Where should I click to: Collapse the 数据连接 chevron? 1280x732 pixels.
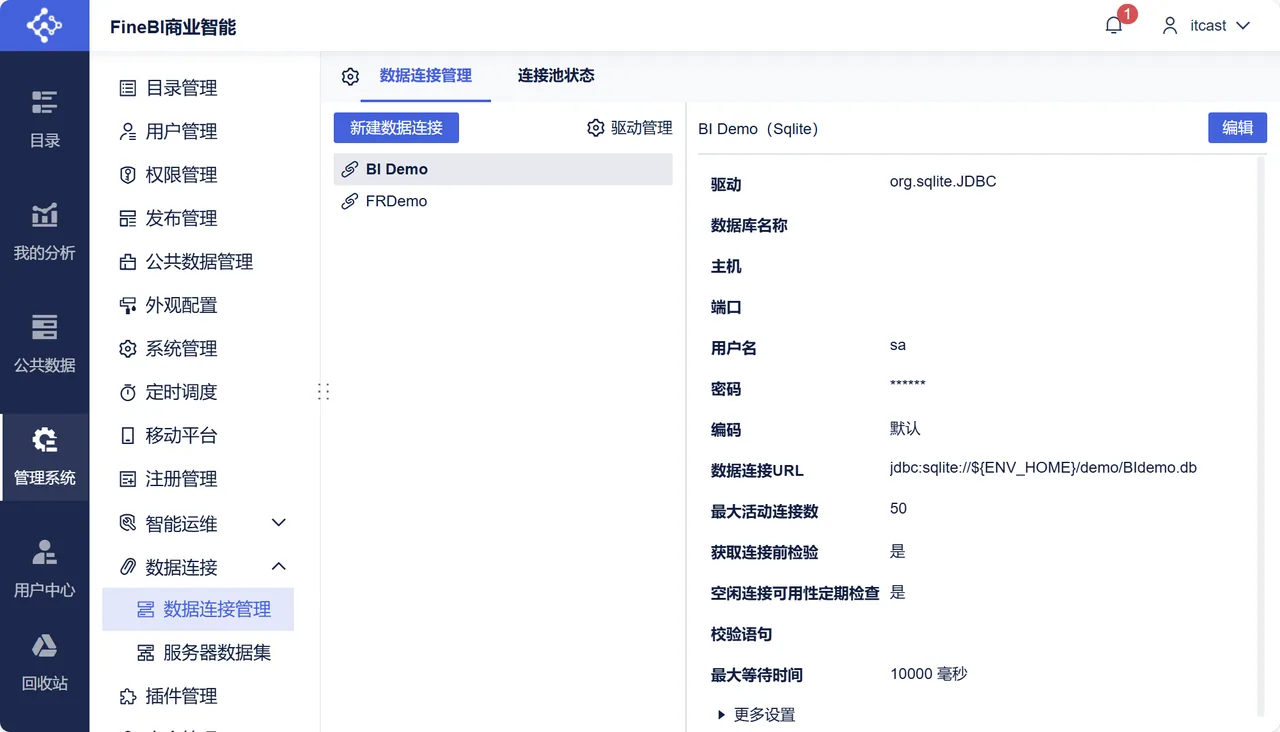[279, 567]
